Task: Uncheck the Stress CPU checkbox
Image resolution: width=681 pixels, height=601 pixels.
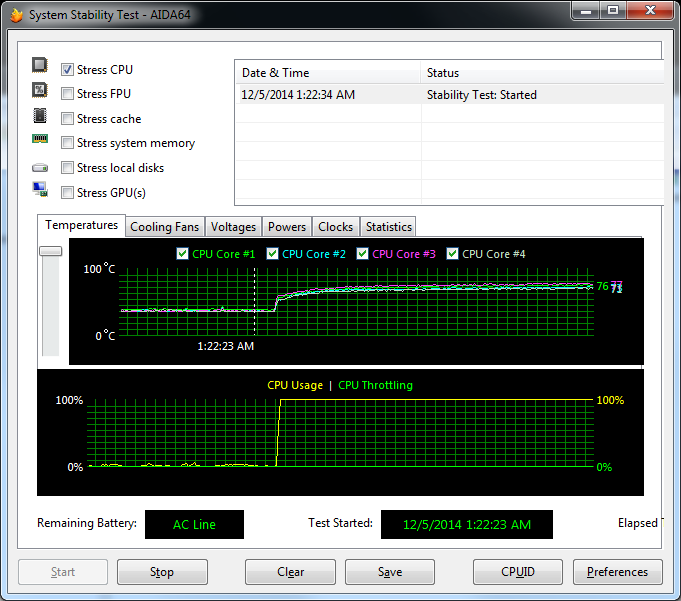Action: (67, 69)
